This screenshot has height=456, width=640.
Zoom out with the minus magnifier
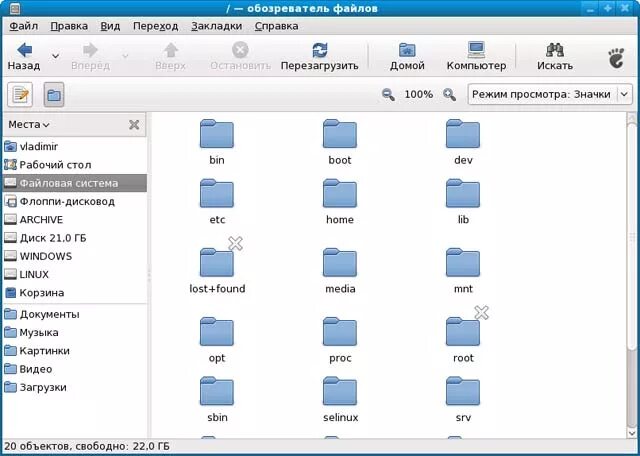[x=388, y=95]
